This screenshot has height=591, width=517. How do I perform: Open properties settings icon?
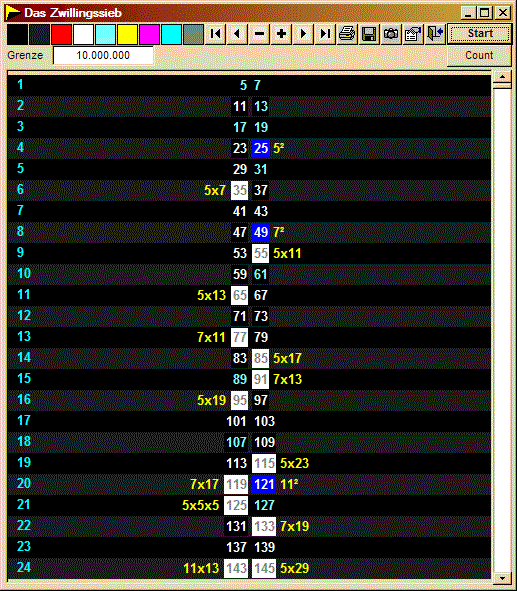tap(413, 34)
